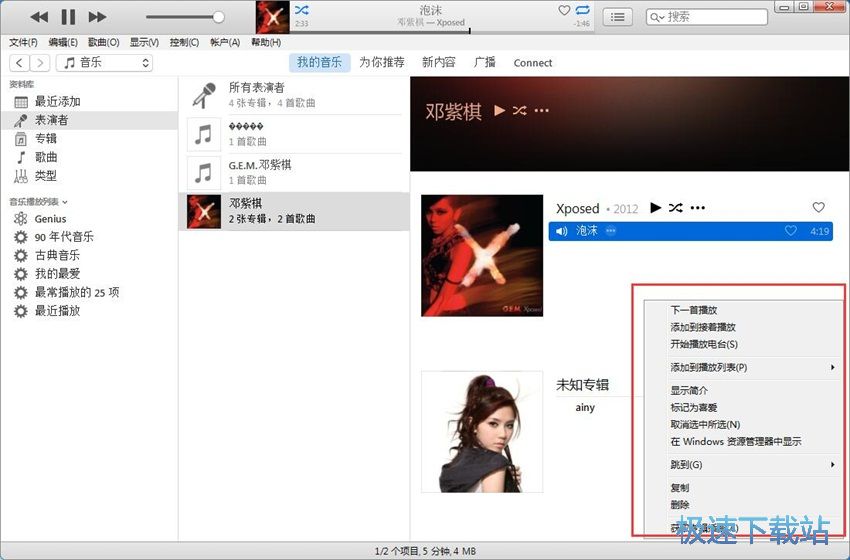Click the speaker icon on 泡沫 row
The height and width of the screenshot is (560, 850).
click(562, 231)
